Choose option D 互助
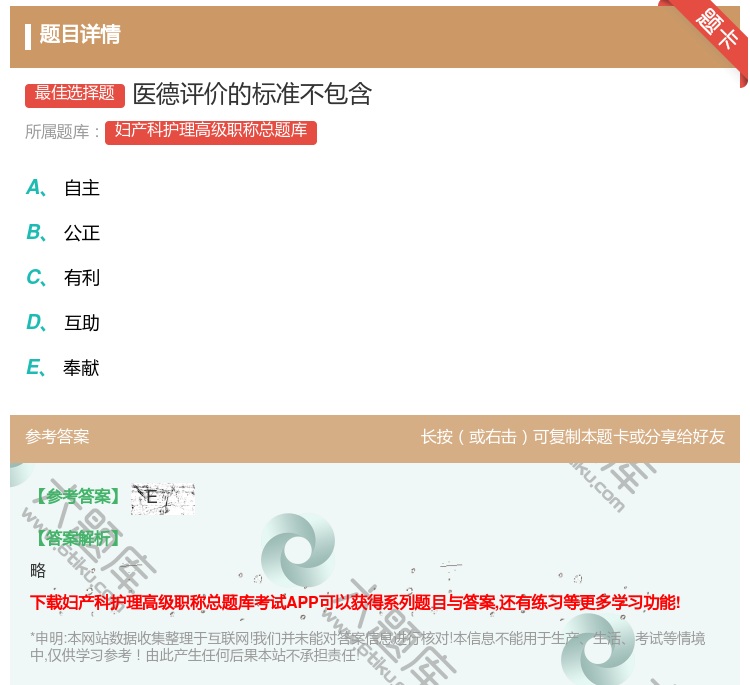 [63, 322]
